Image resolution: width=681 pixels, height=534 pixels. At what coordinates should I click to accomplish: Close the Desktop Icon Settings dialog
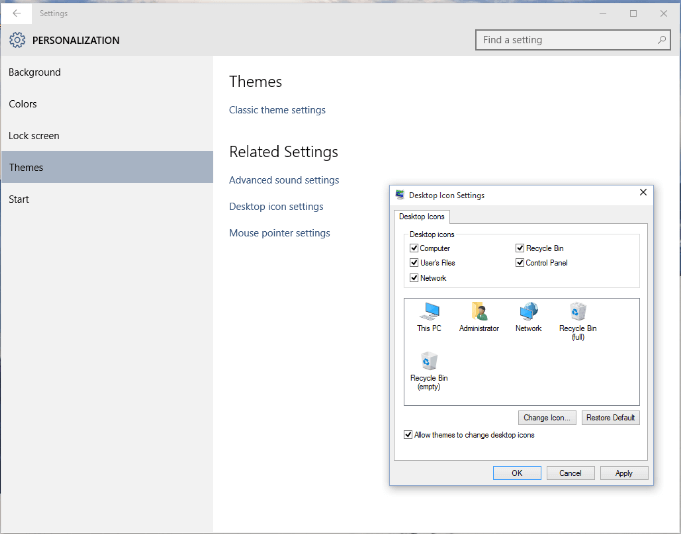pyautogui.click(x=643, y=192)
